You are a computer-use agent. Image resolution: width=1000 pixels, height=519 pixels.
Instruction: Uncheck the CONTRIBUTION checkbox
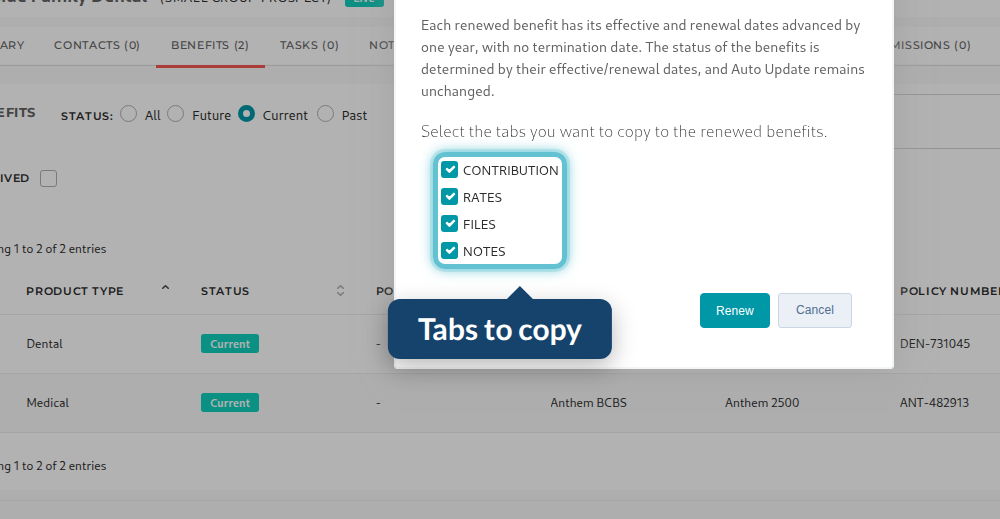click(x=450, y=170)
